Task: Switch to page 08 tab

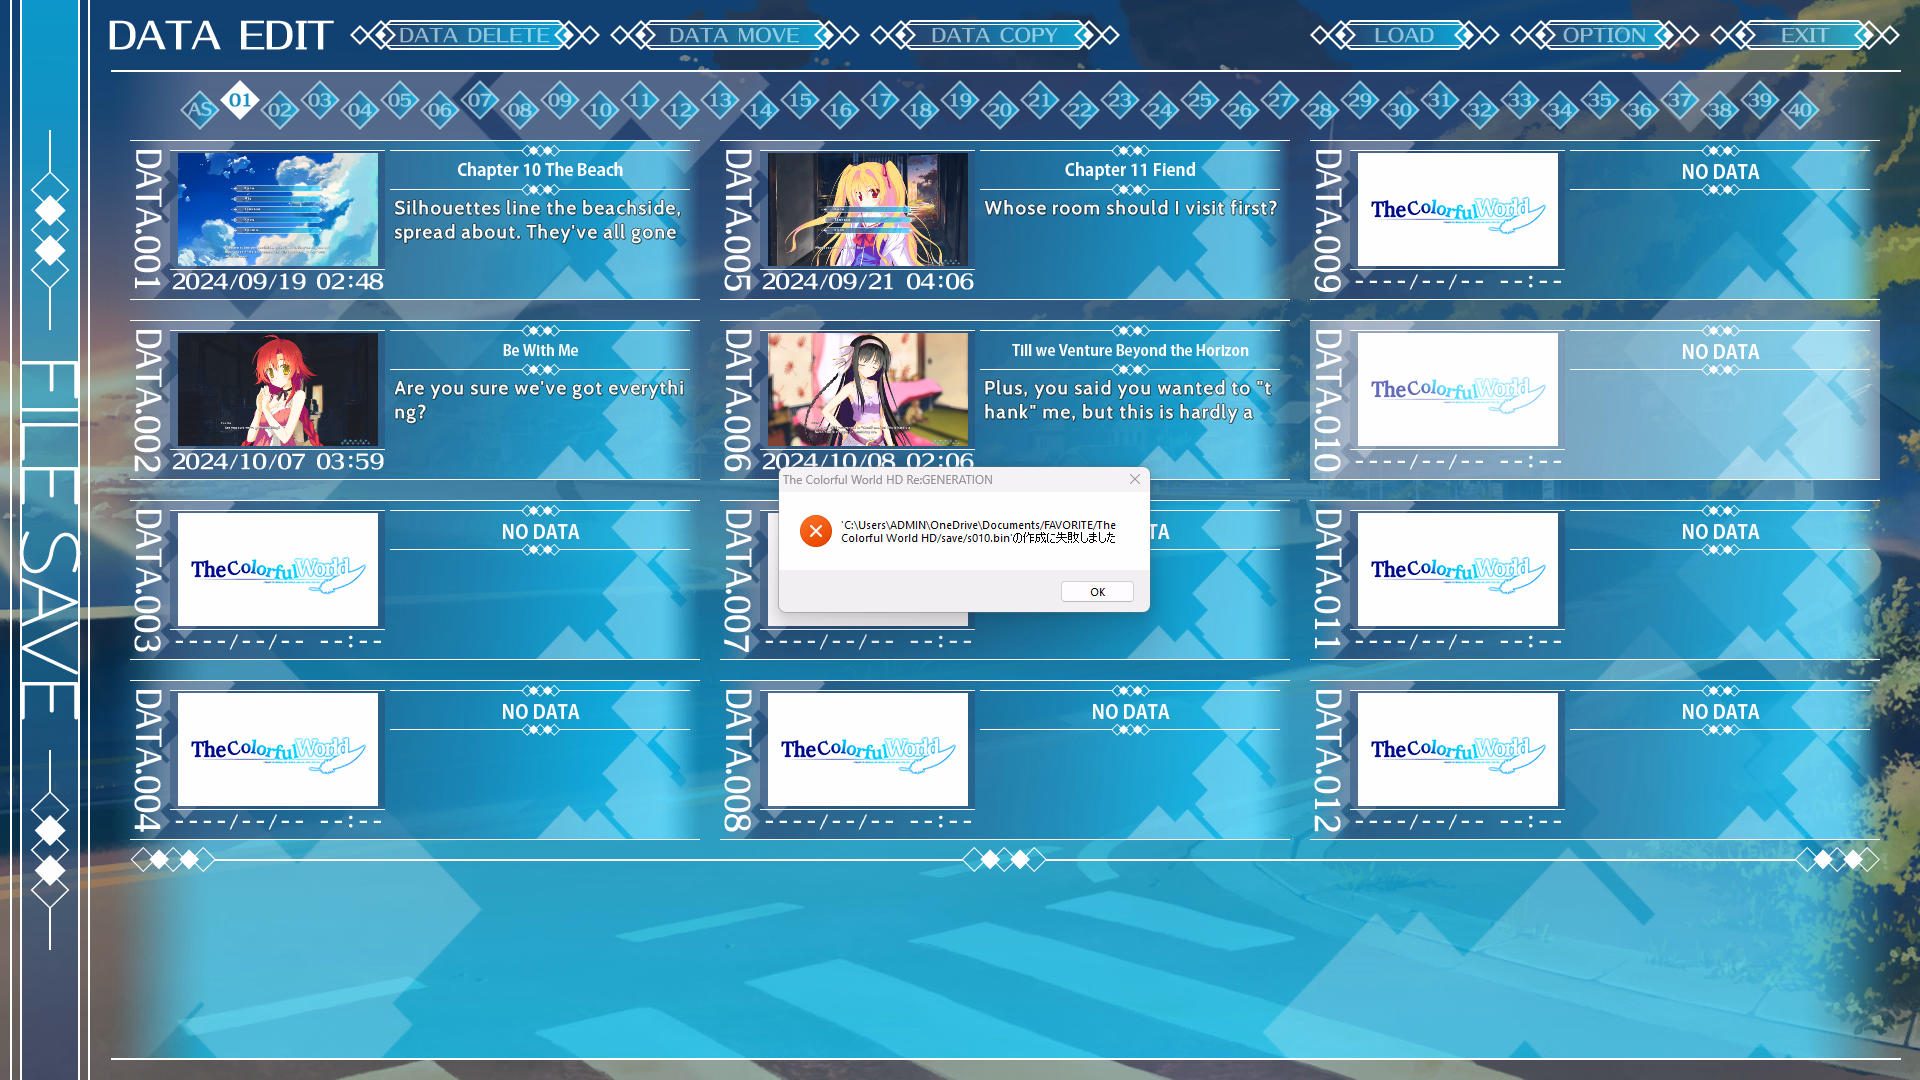Action: 520,110
